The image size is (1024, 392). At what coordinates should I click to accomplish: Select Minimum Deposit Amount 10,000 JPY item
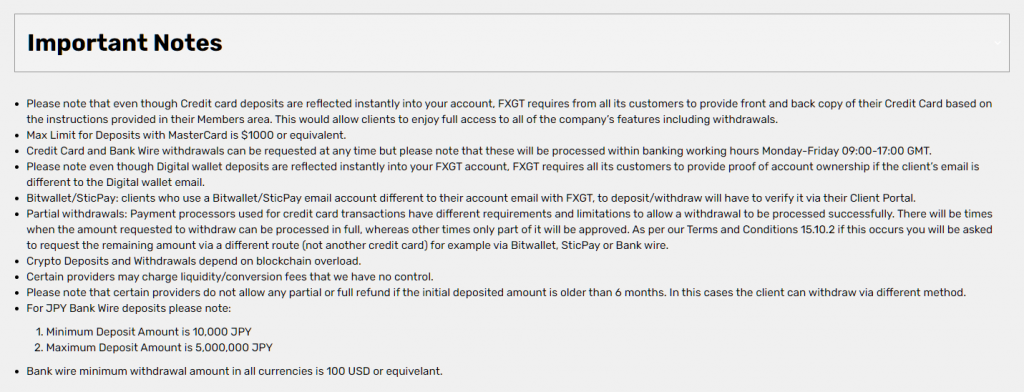[x=144, y=331]
